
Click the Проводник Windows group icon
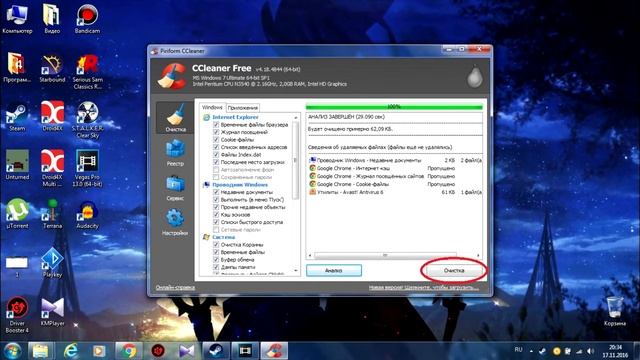coord(207,185)
